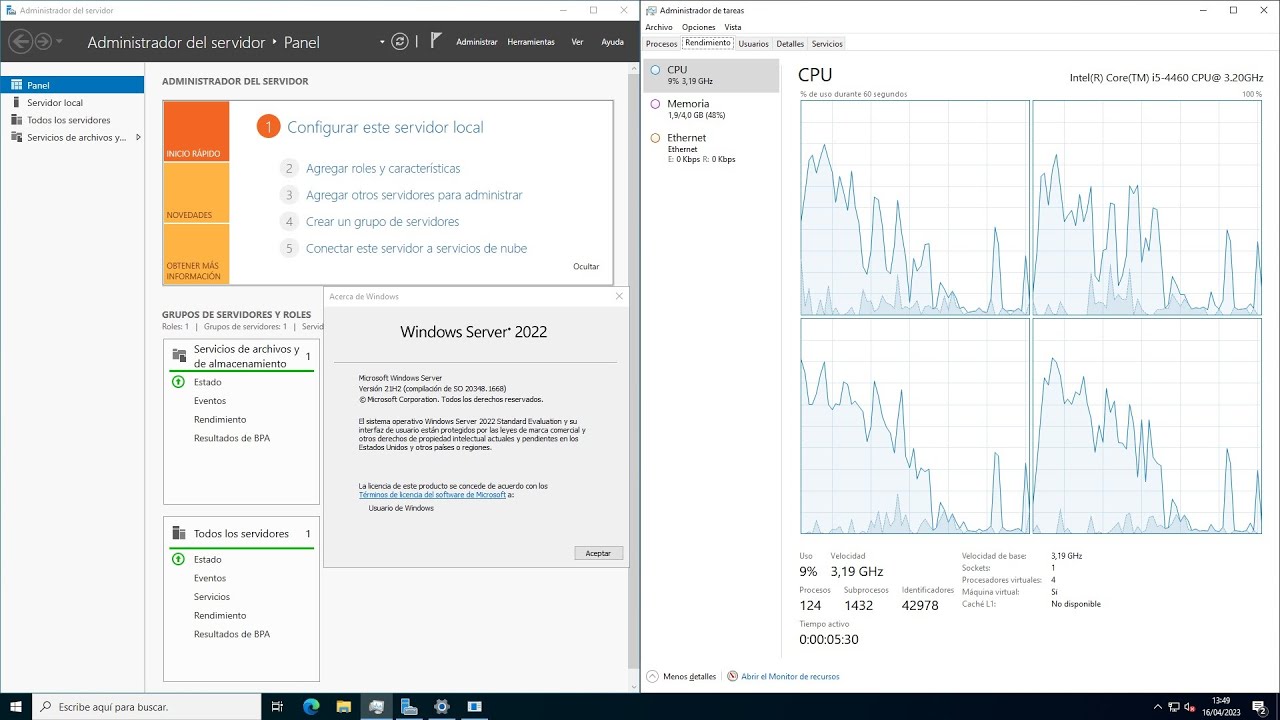Open the Ayuda menu
This screenshot has height=720, width=1280.
612,42
